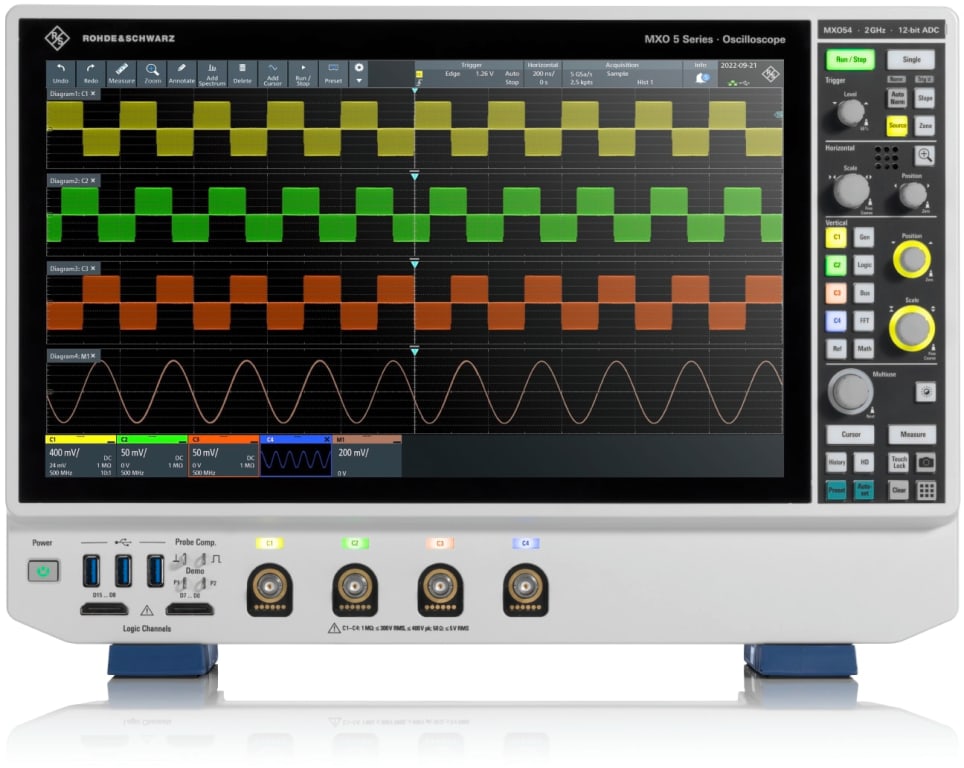Close Diagram1: C1 tab
Screen dimensions: 964x768
(93, 93)
